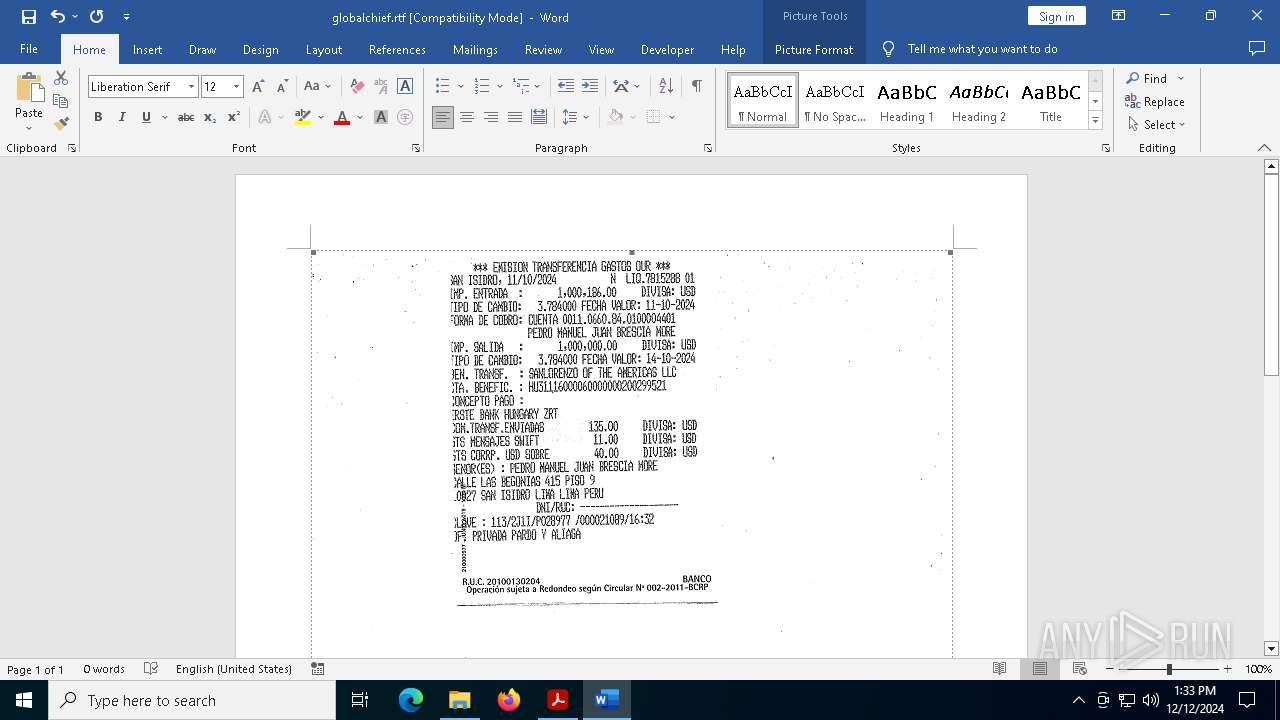Open the Picture Format tab

814,49
